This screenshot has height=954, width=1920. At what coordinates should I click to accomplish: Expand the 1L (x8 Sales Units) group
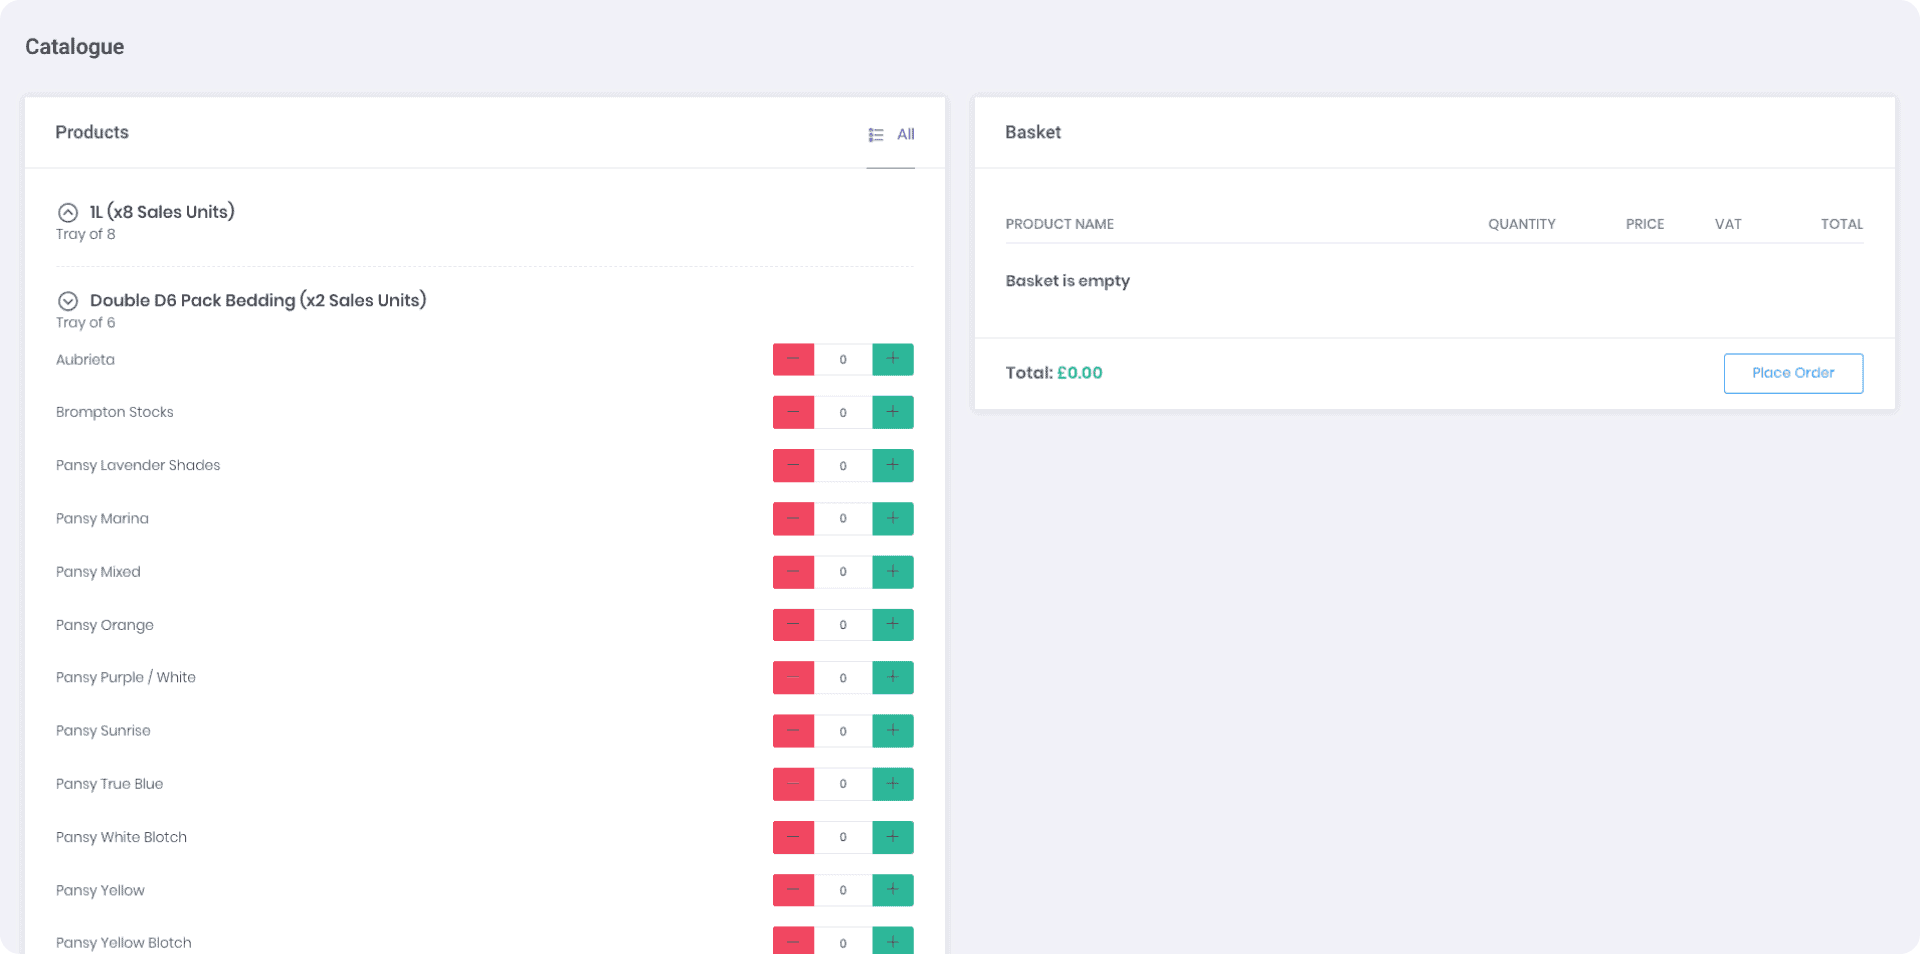pos(68,212)
